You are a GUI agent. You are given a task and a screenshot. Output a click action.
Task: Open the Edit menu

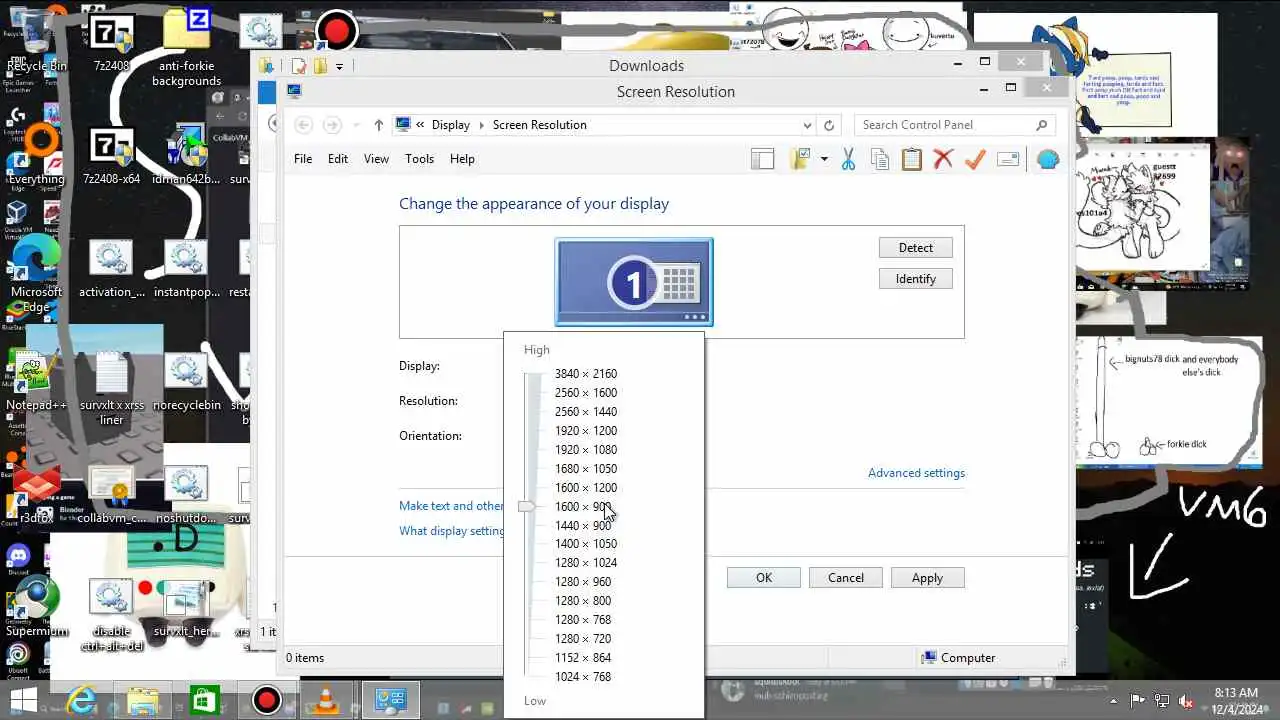338,159
